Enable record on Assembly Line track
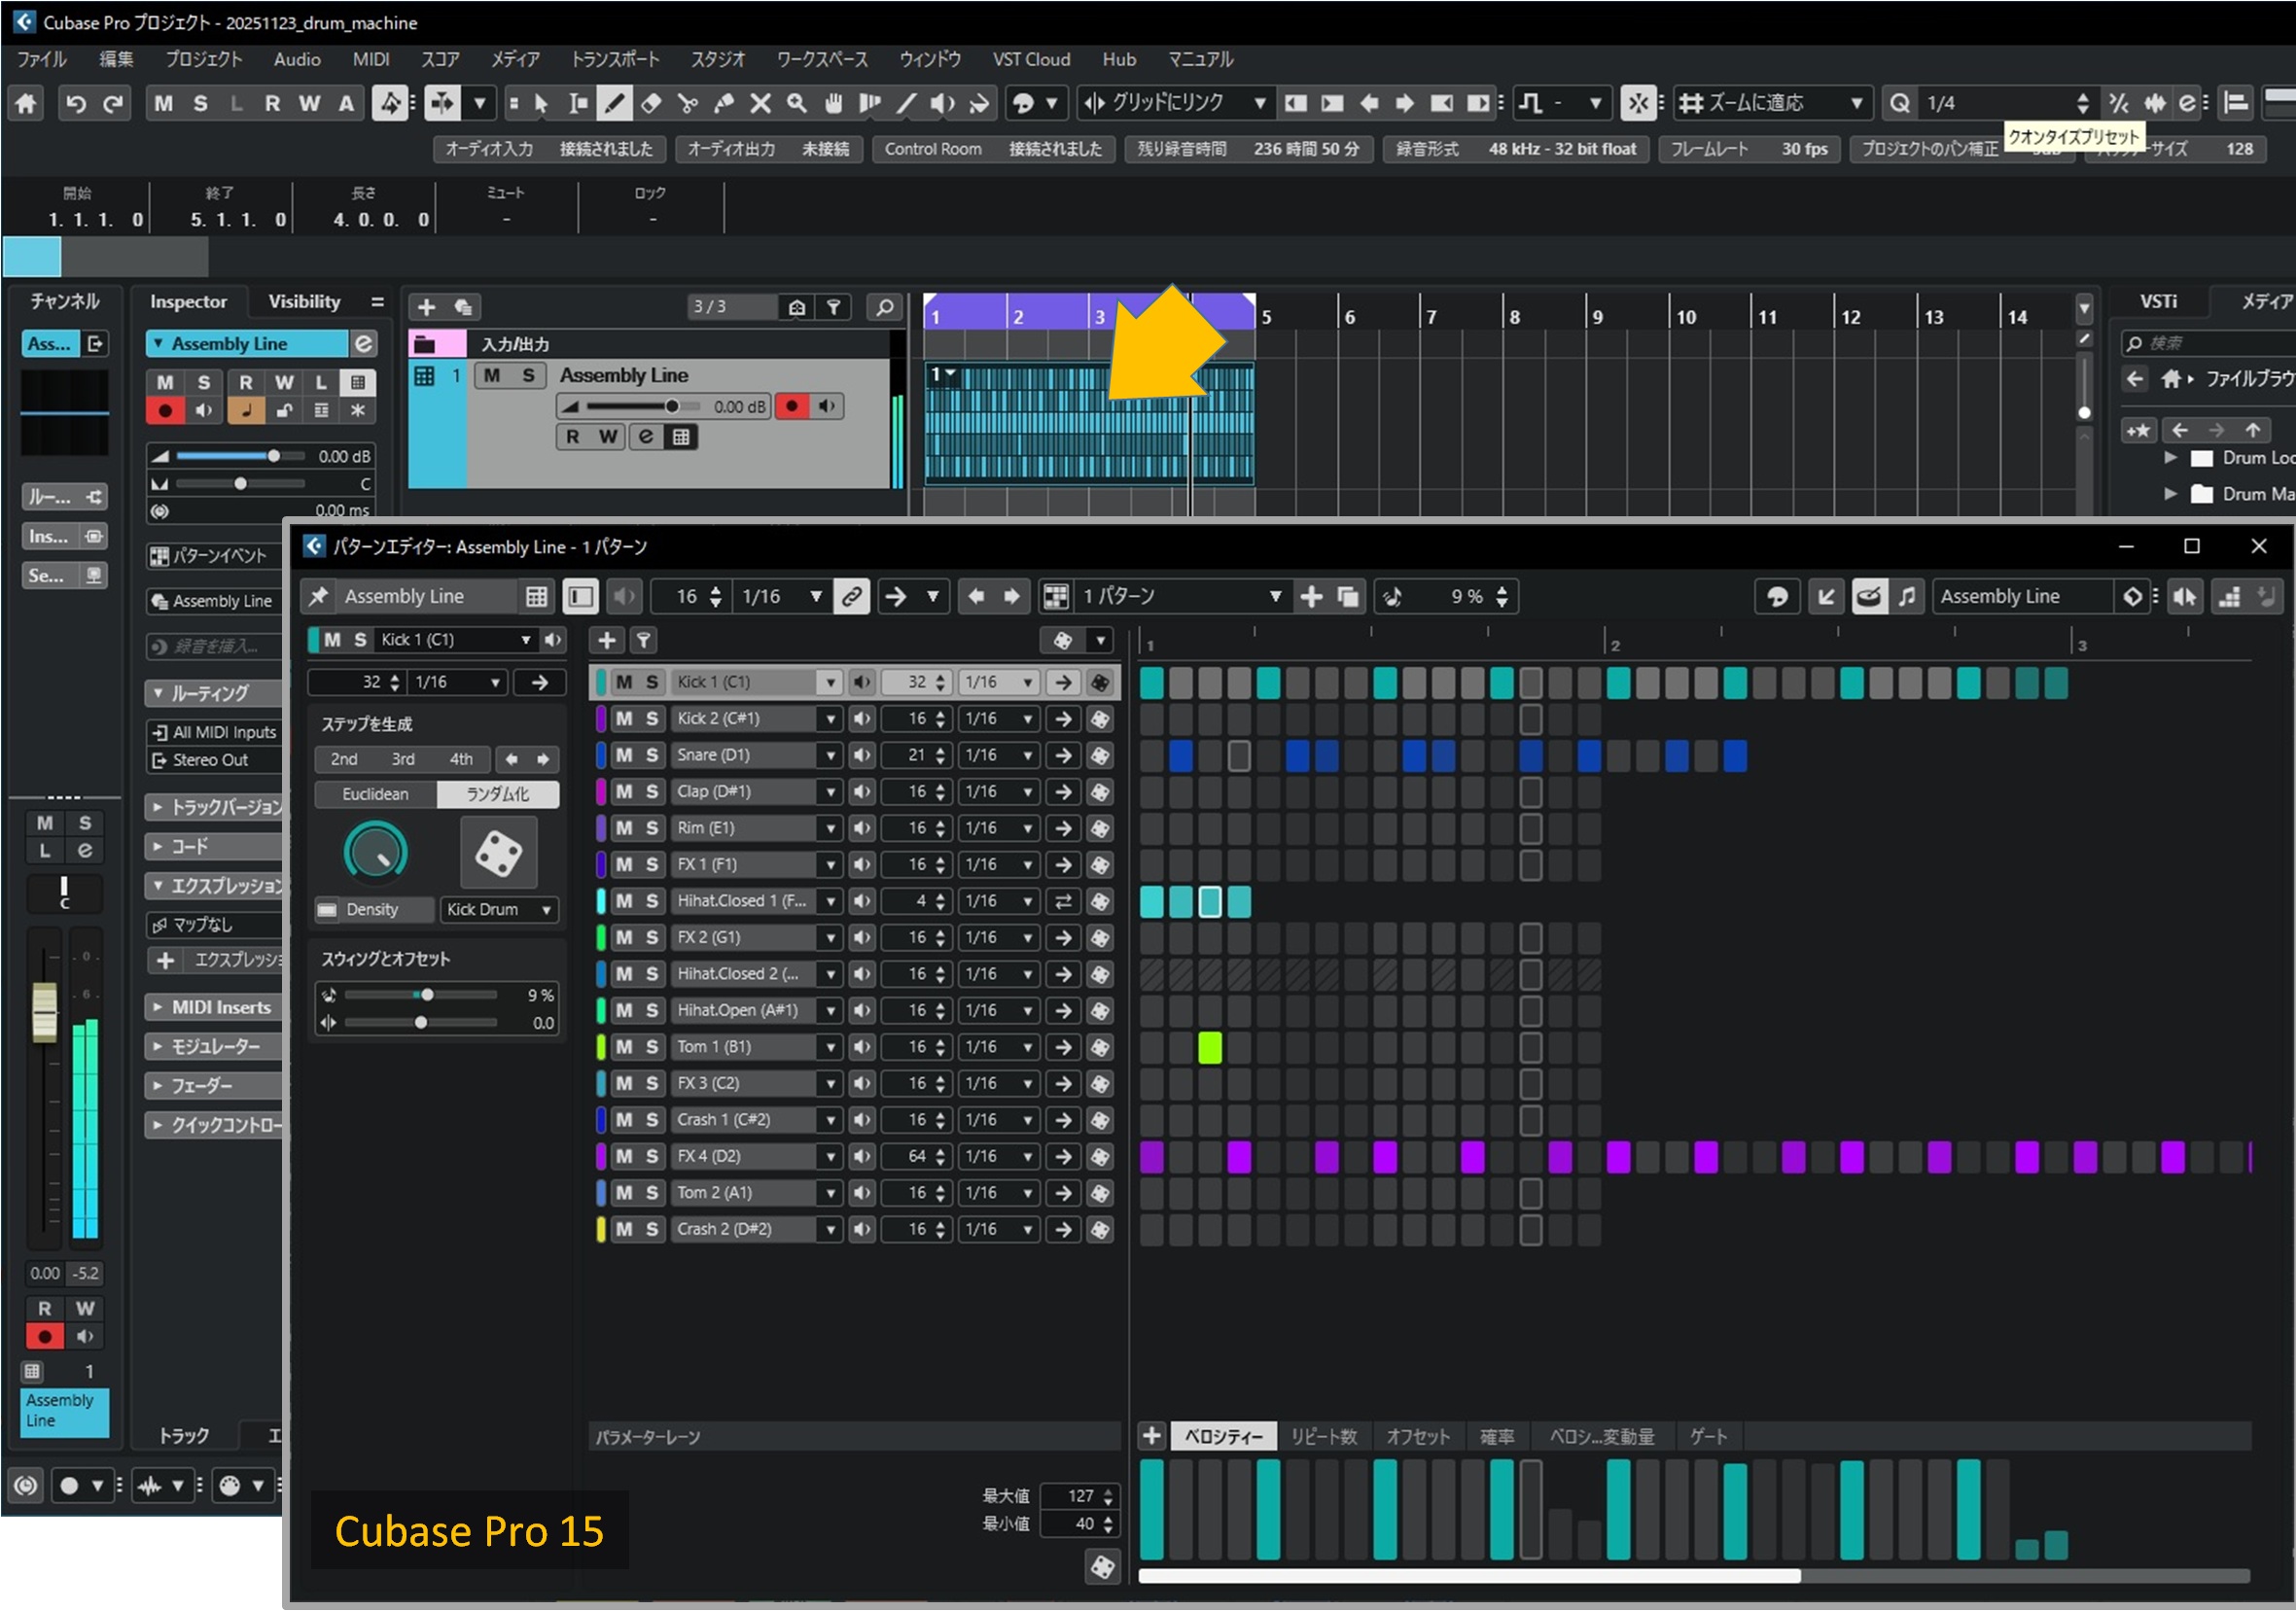 pos(792,406)
